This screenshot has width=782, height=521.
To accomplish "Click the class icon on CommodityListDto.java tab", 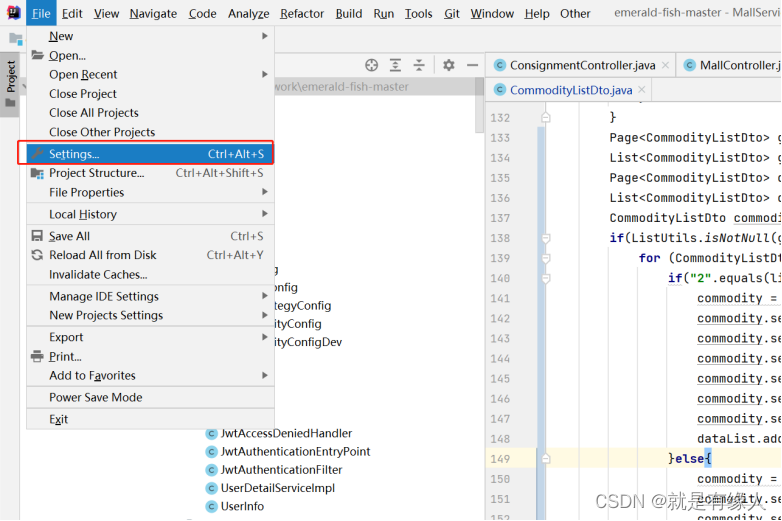I will [x=500, y=90].
